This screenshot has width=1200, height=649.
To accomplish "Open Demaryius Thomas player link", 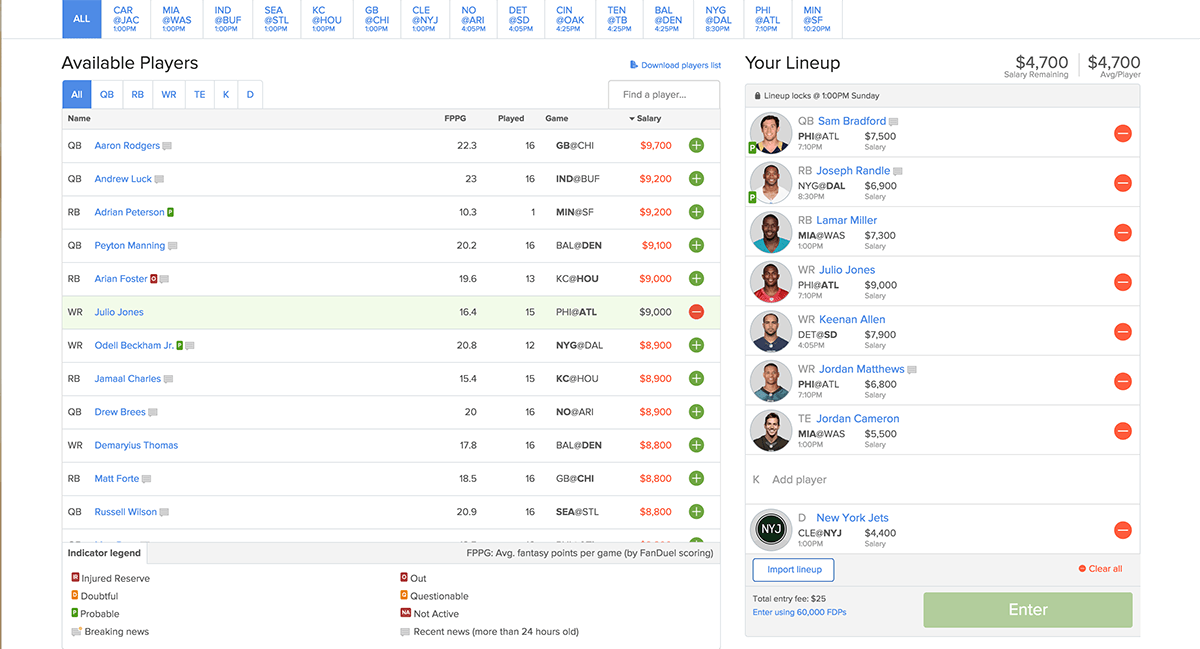I will (136, 446).
